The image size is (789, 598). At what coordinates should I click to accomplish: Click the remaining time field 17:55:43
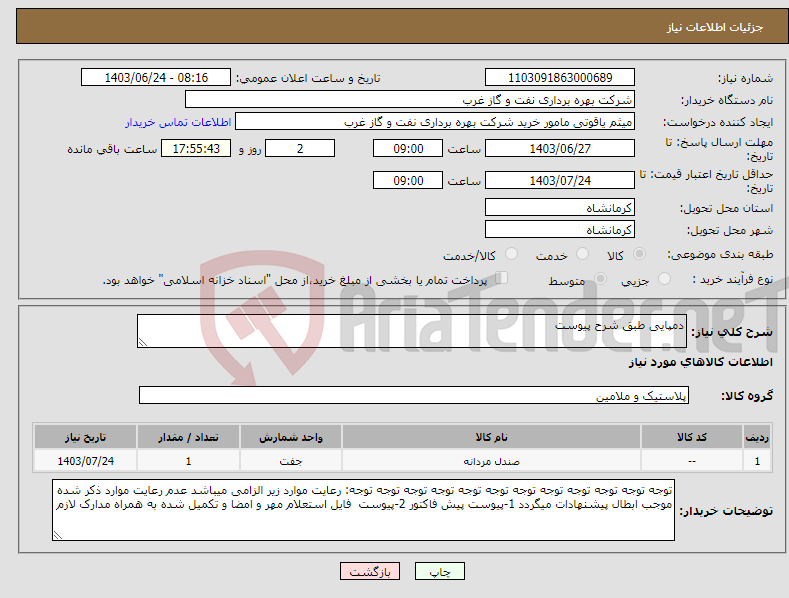point(196,148)
